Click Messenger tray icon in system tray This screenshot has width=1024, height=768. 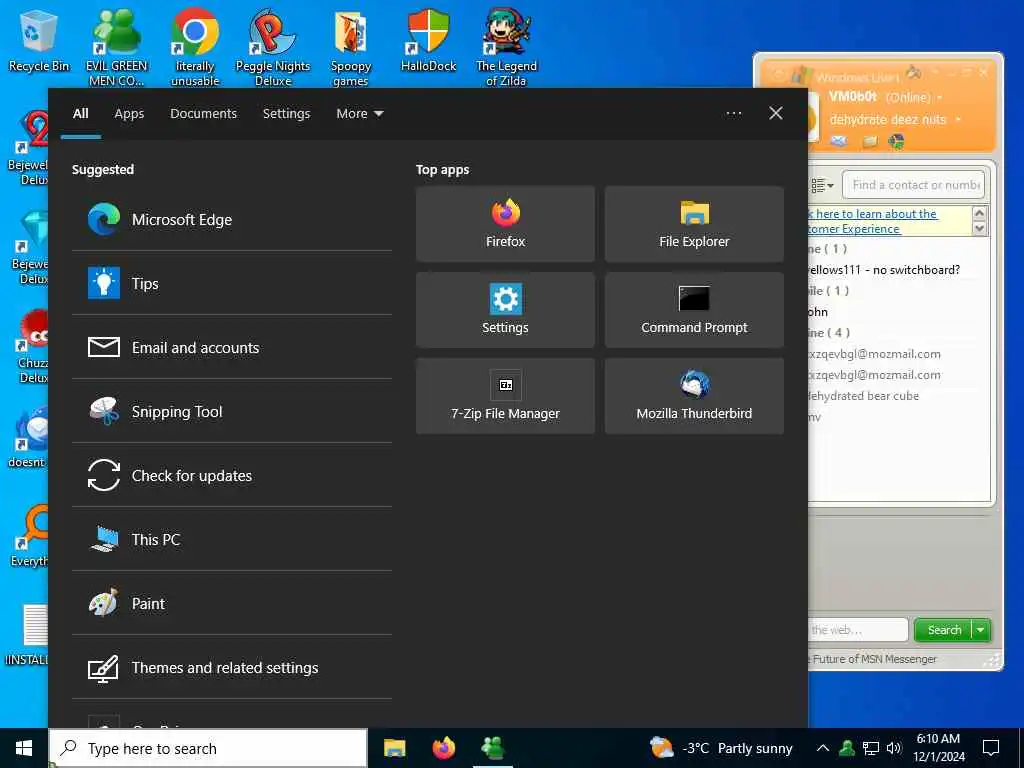847,748
